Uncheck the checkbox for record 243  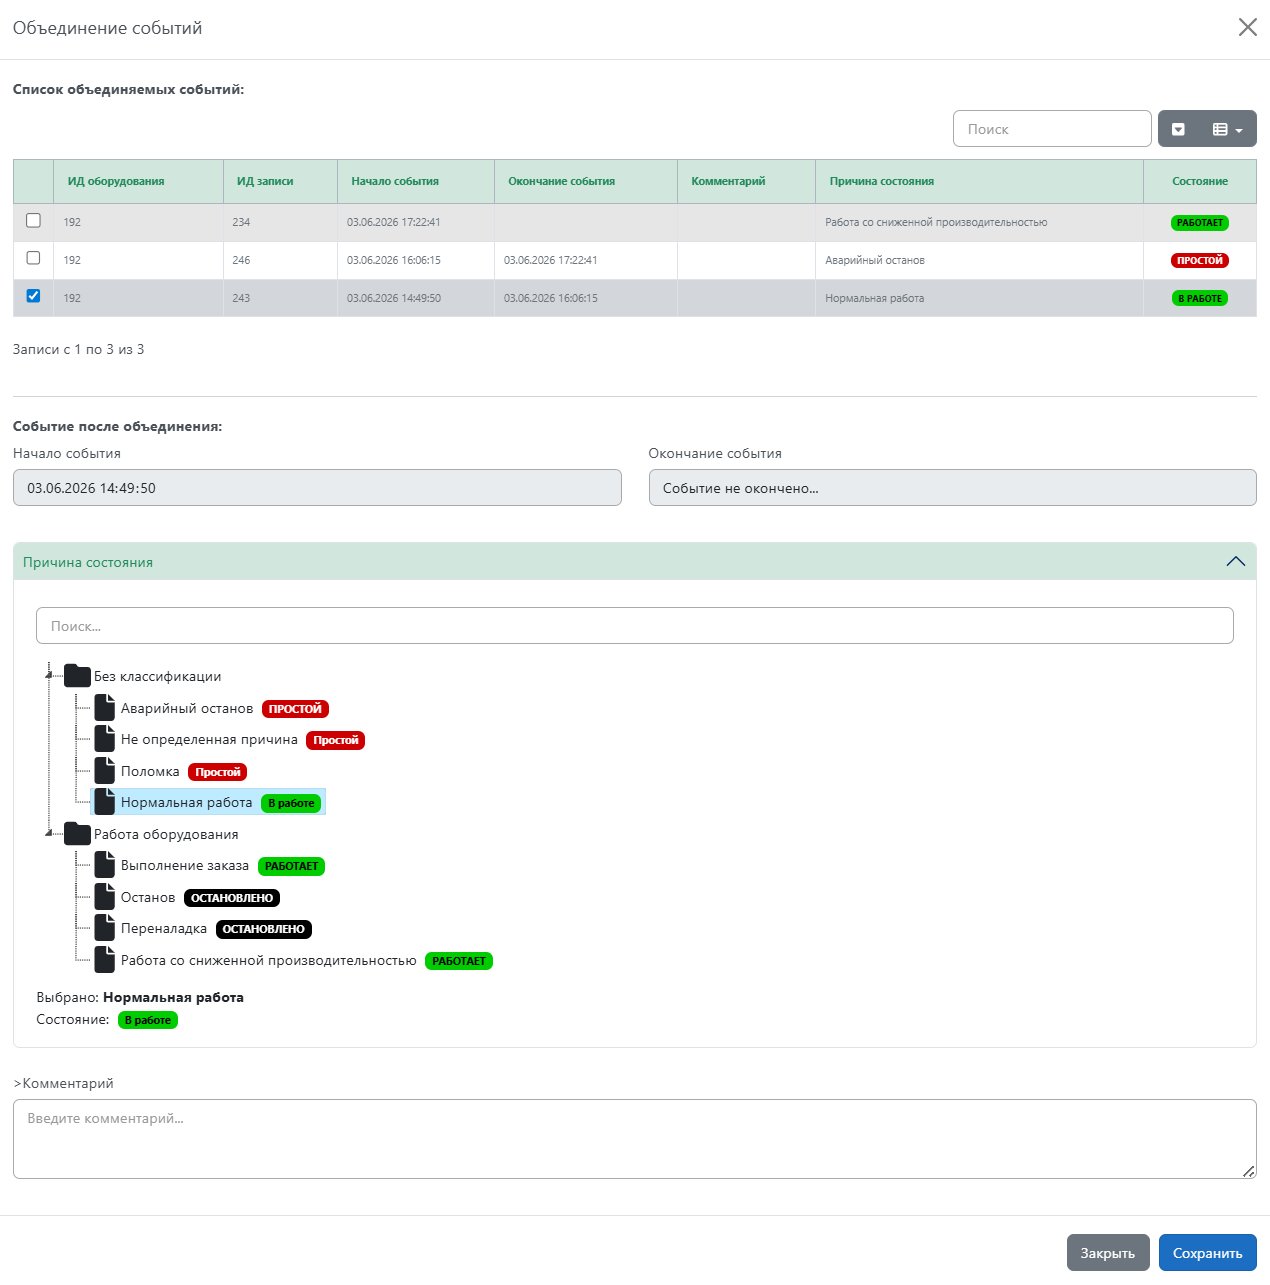[x=33, y=296]
